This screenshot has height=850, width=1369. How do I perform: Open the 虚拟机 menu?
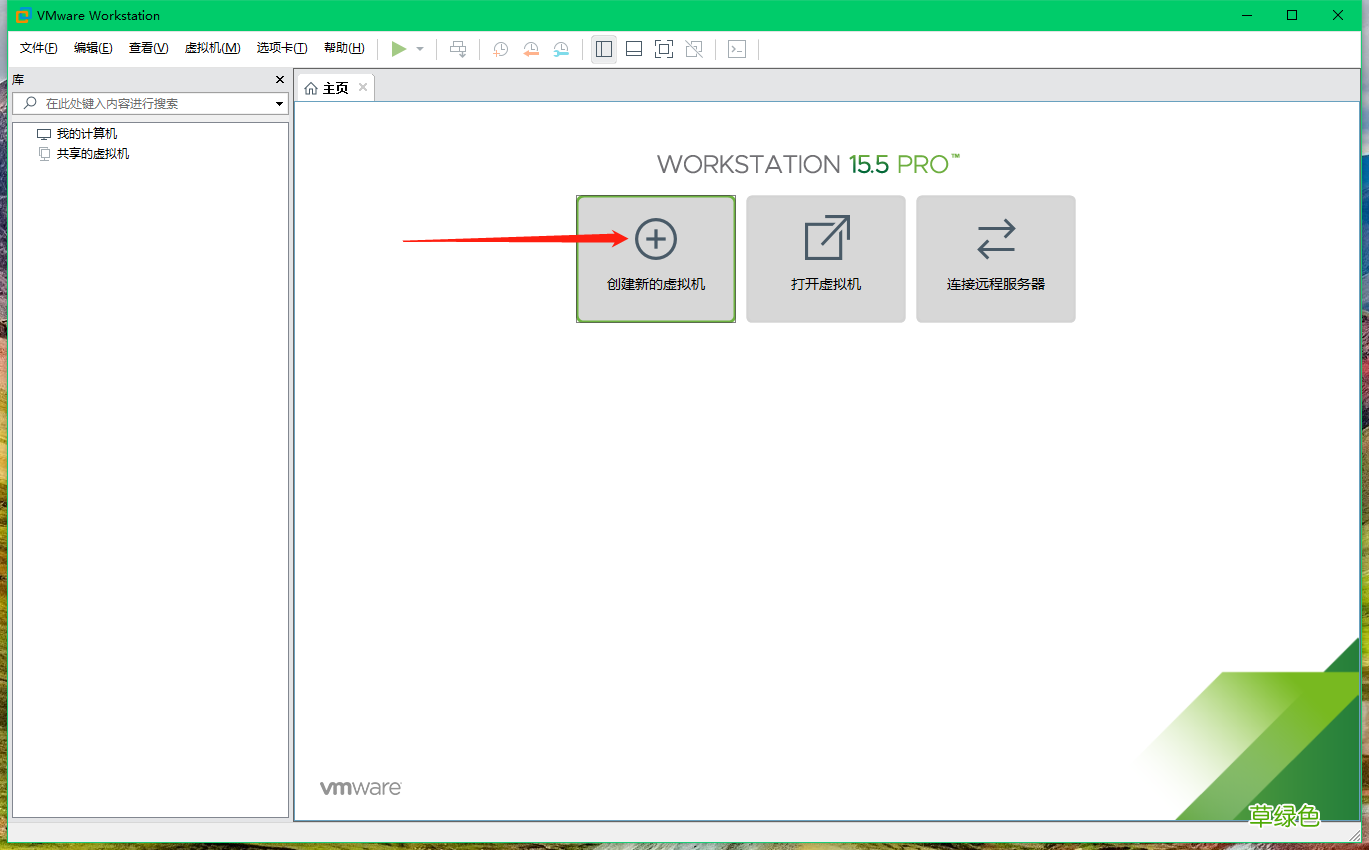point(212,47)
